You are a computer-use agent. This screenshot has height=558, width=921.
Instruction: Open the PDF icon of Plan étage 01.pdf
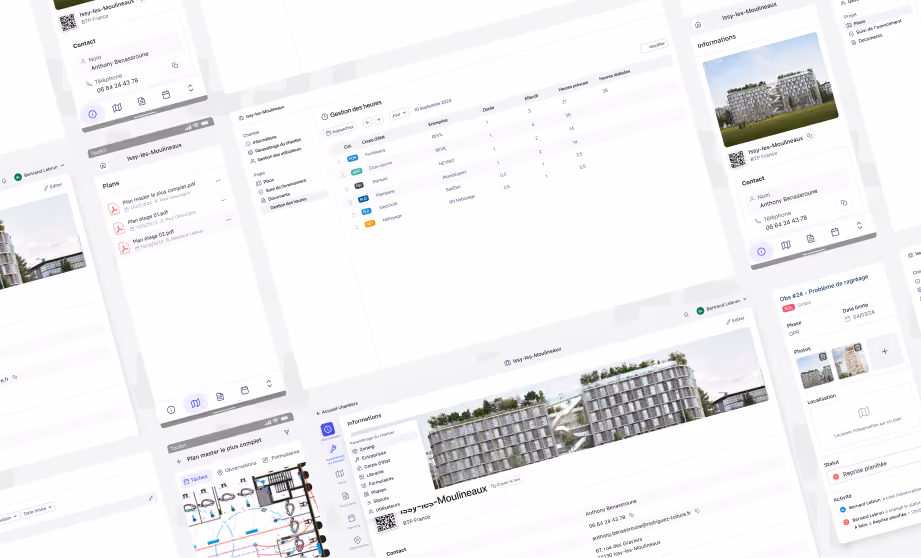(x=119, y=228)
